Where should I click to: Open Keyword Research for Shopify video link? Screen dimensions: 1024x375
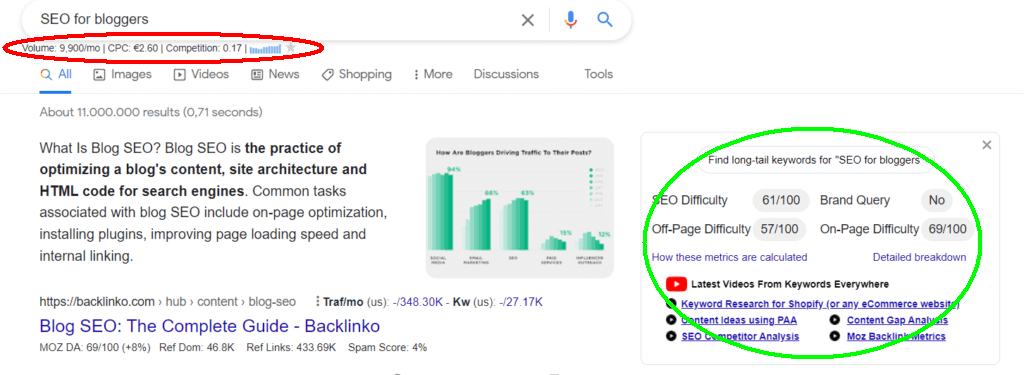pos(820,304)
